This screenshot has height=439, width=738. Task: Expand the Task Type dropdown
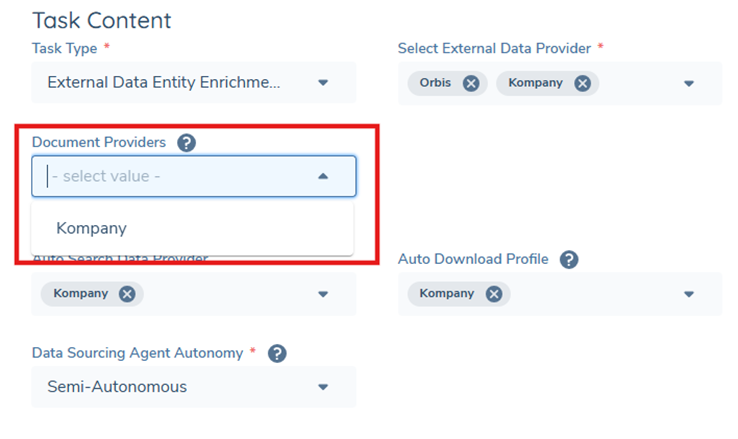click(x=323, y=83)
